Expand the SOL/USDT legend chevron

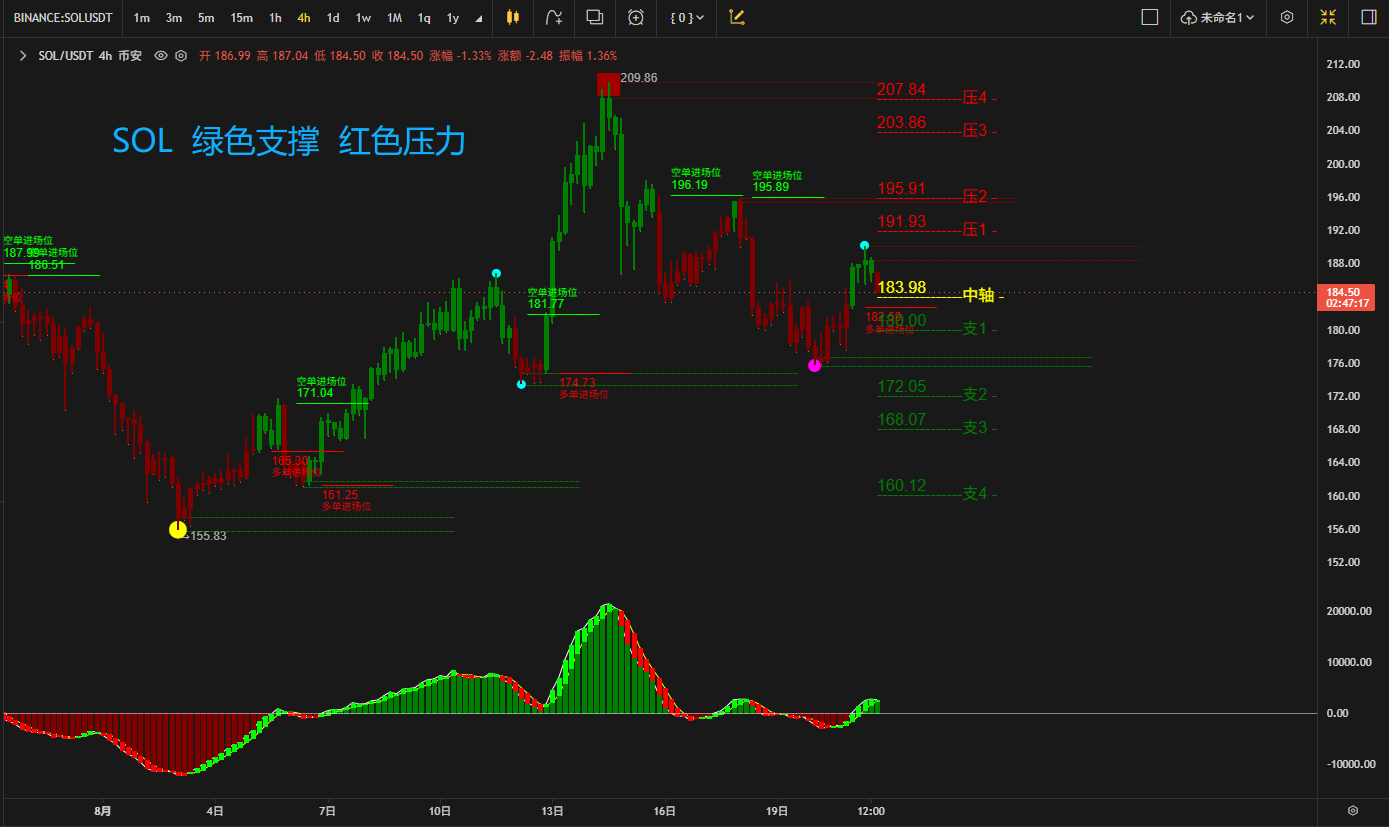(22, 56)
